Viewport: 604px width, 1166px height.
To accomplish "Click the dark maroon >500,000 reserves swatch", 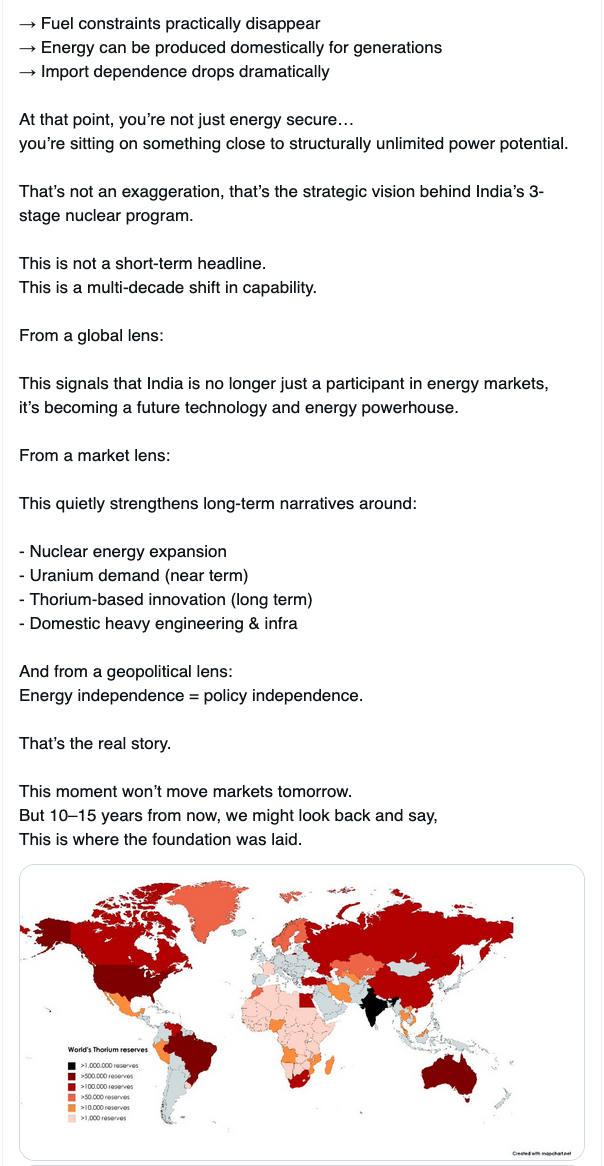I will (x=72, y=1076).
